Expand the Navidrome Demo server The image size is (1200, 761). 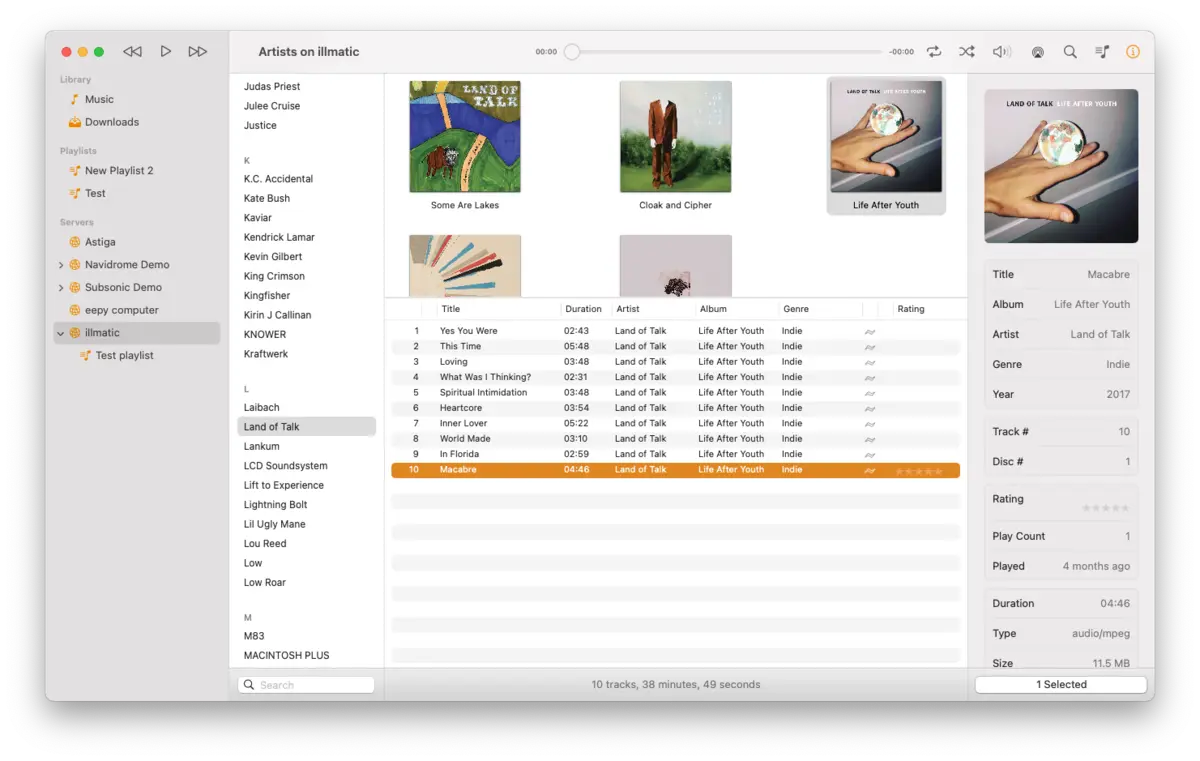tap(61, 265)
